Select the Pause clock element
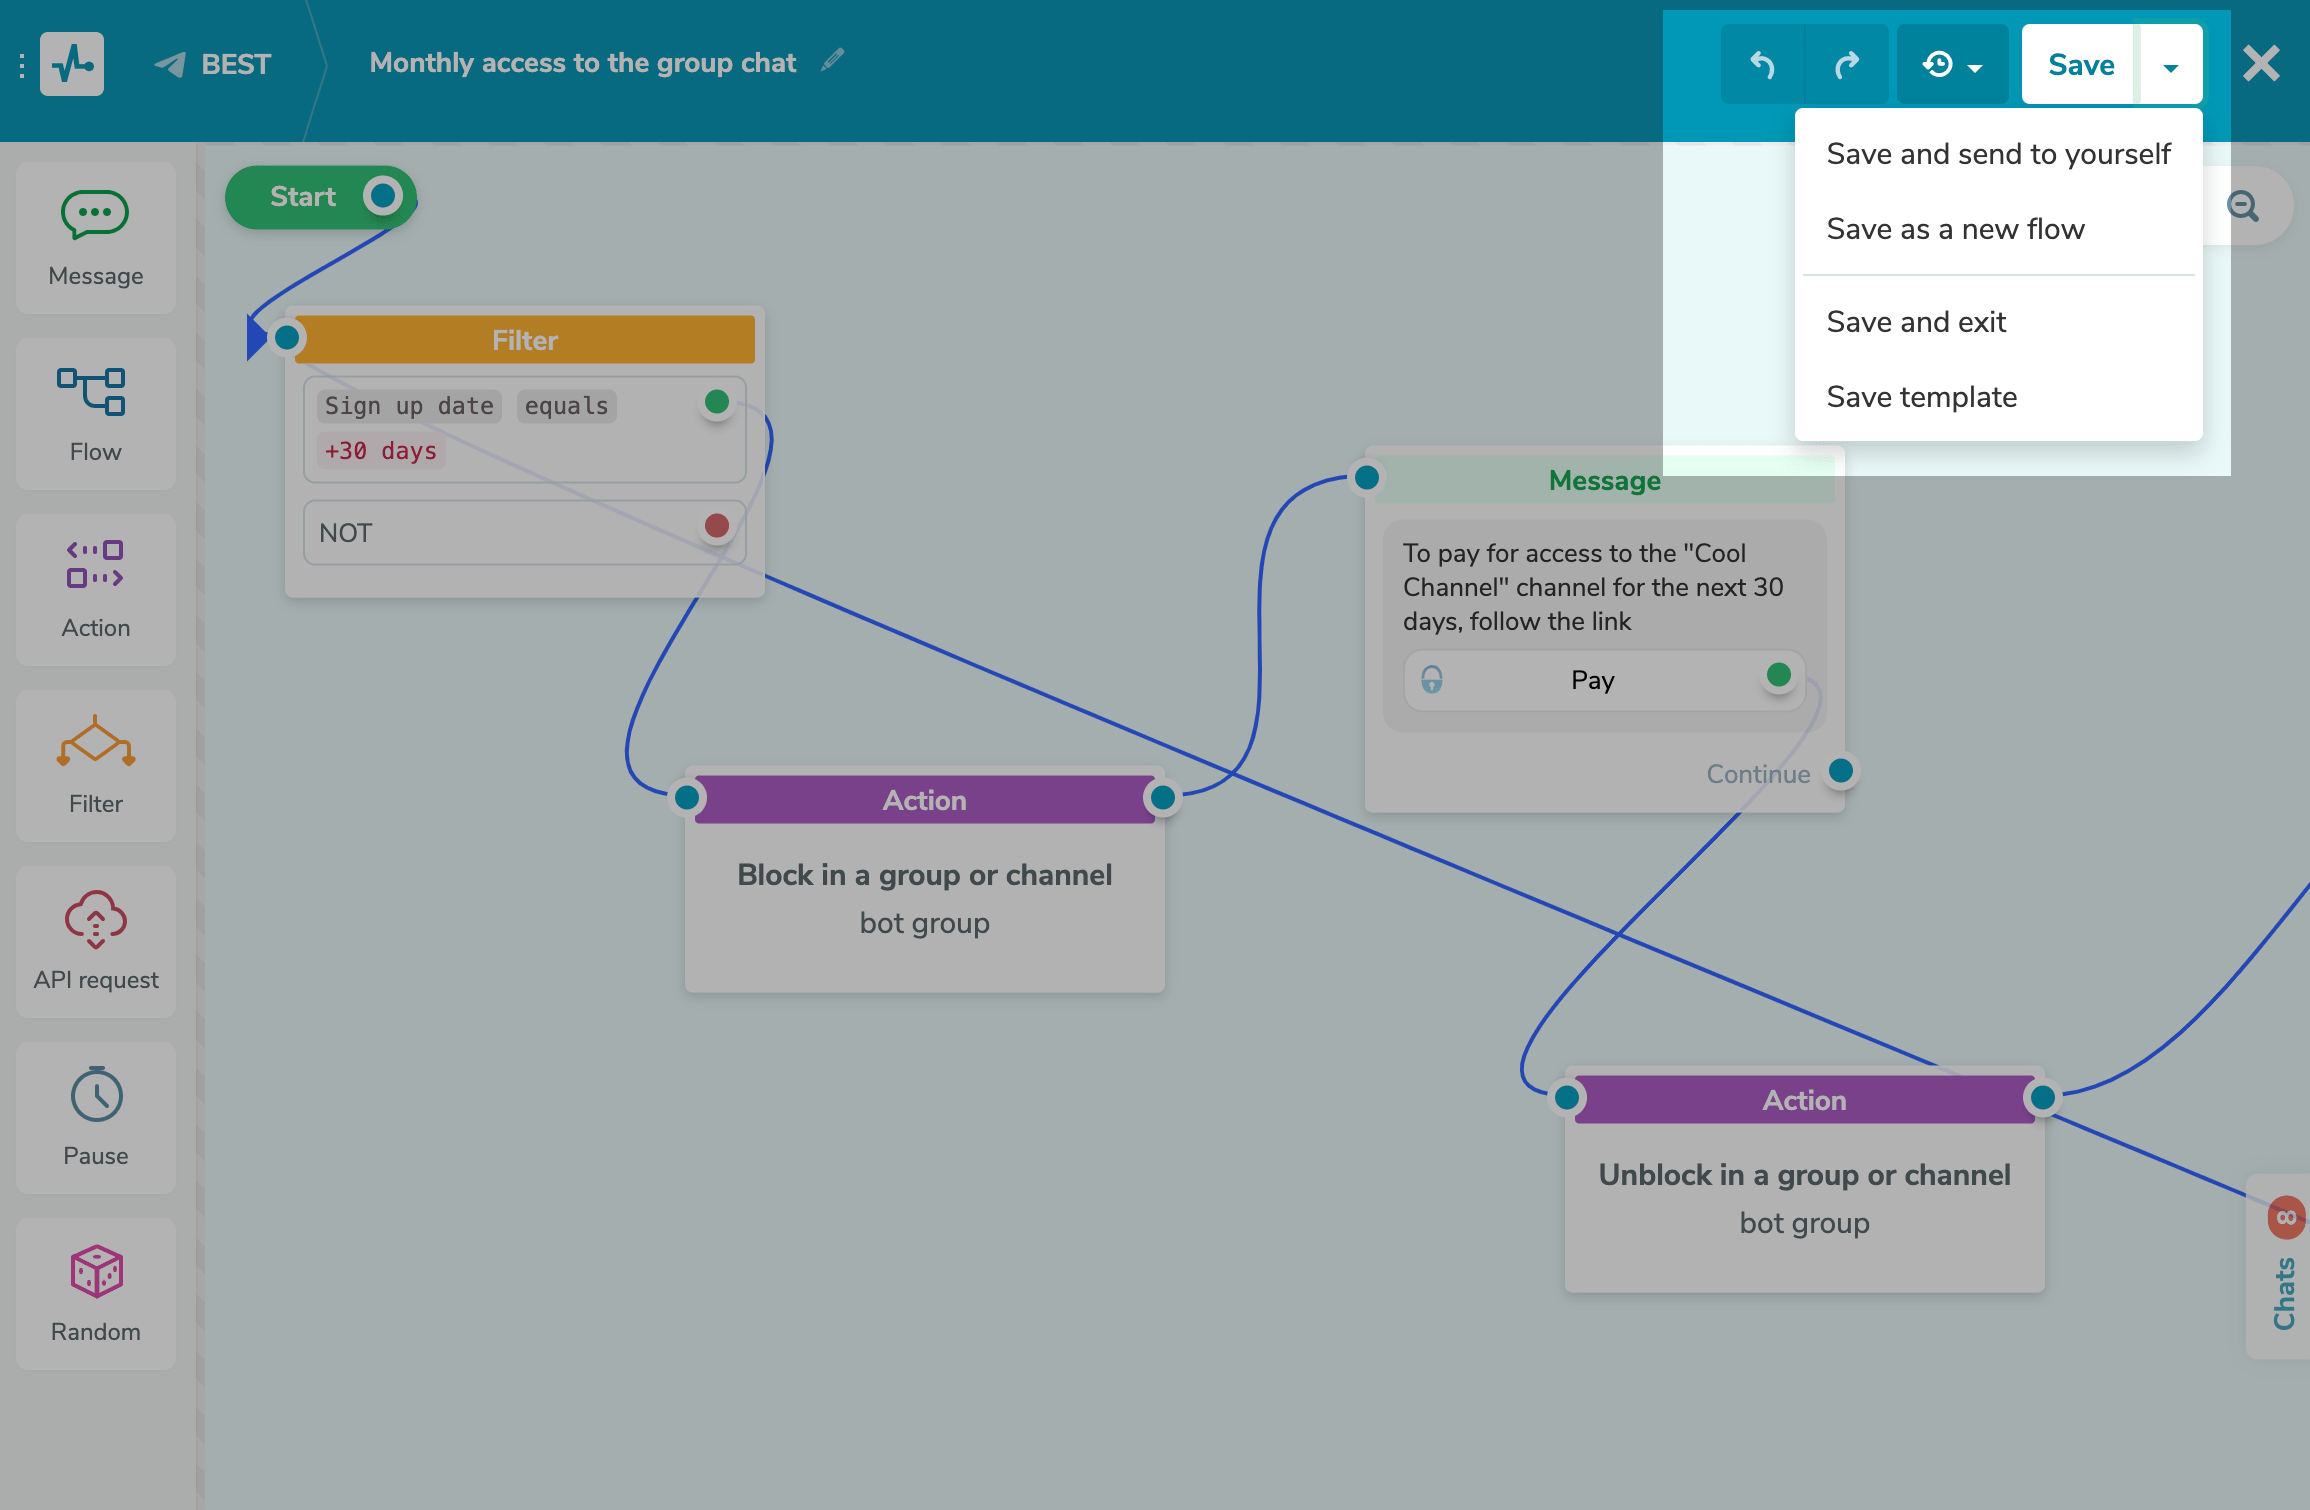Viewport: 2310px width, 1510px height. (96, 1118)
